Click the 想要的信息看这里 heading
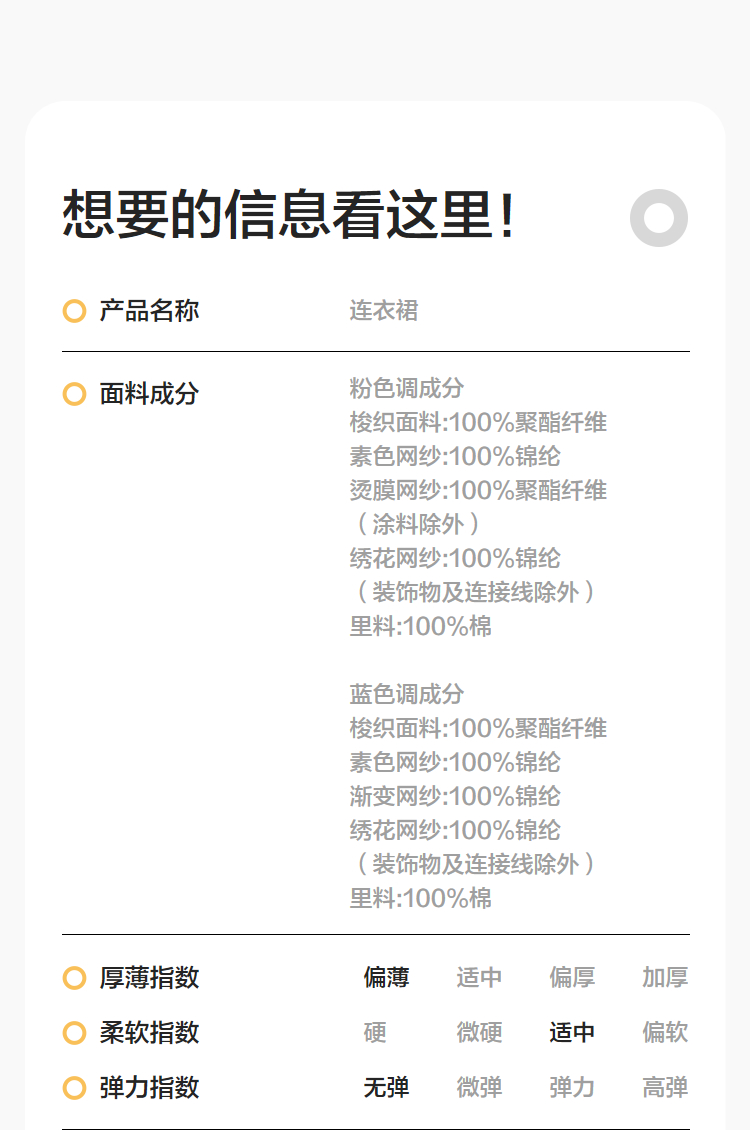 290,216
